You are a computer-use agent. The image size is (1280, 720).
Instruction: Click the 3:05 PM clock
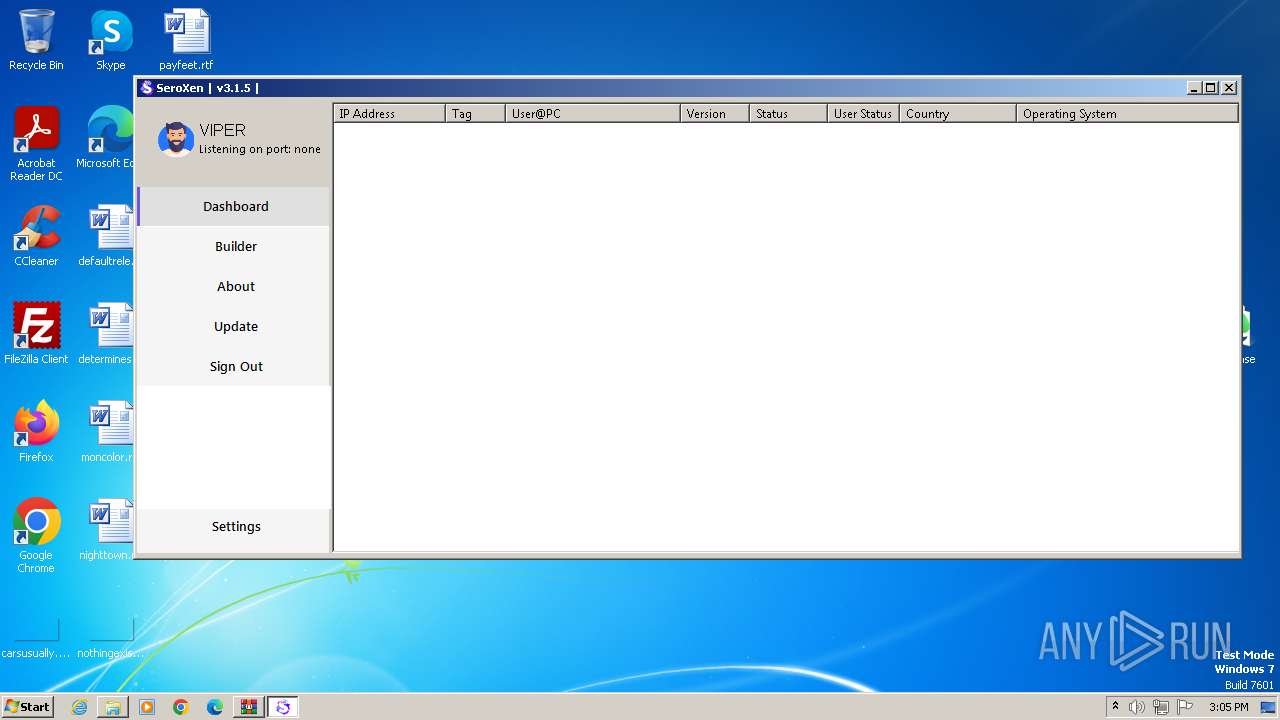(1228, 707)
